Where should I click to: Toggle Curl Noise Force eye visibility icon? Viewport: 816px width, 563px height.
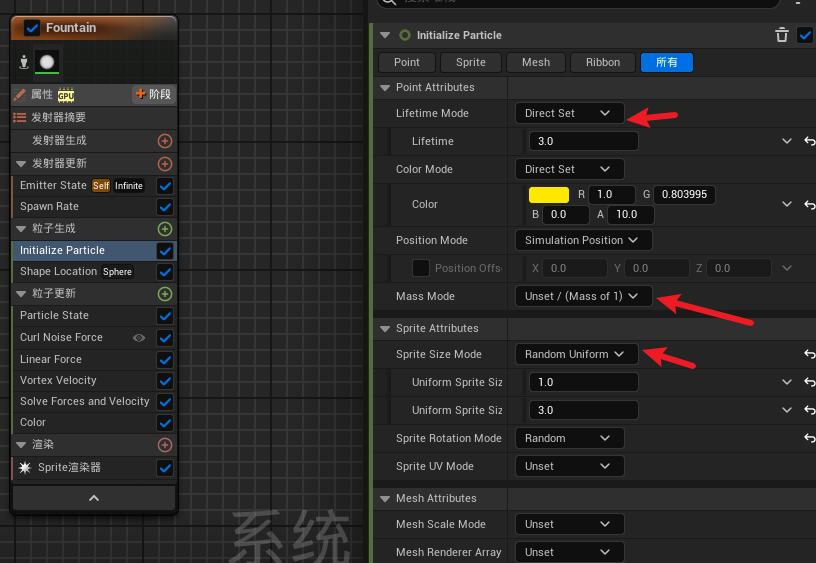[139, 338]
